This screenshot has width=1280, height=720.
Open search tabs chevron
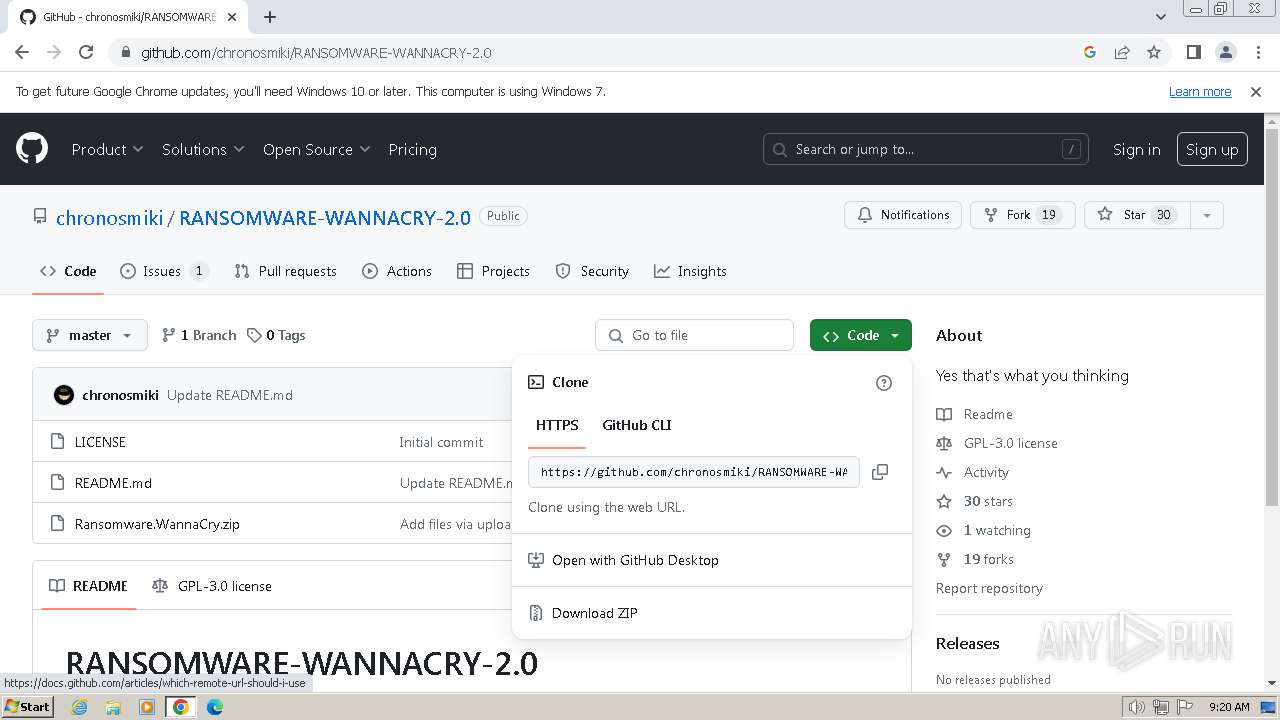(x=1160, y=17)
